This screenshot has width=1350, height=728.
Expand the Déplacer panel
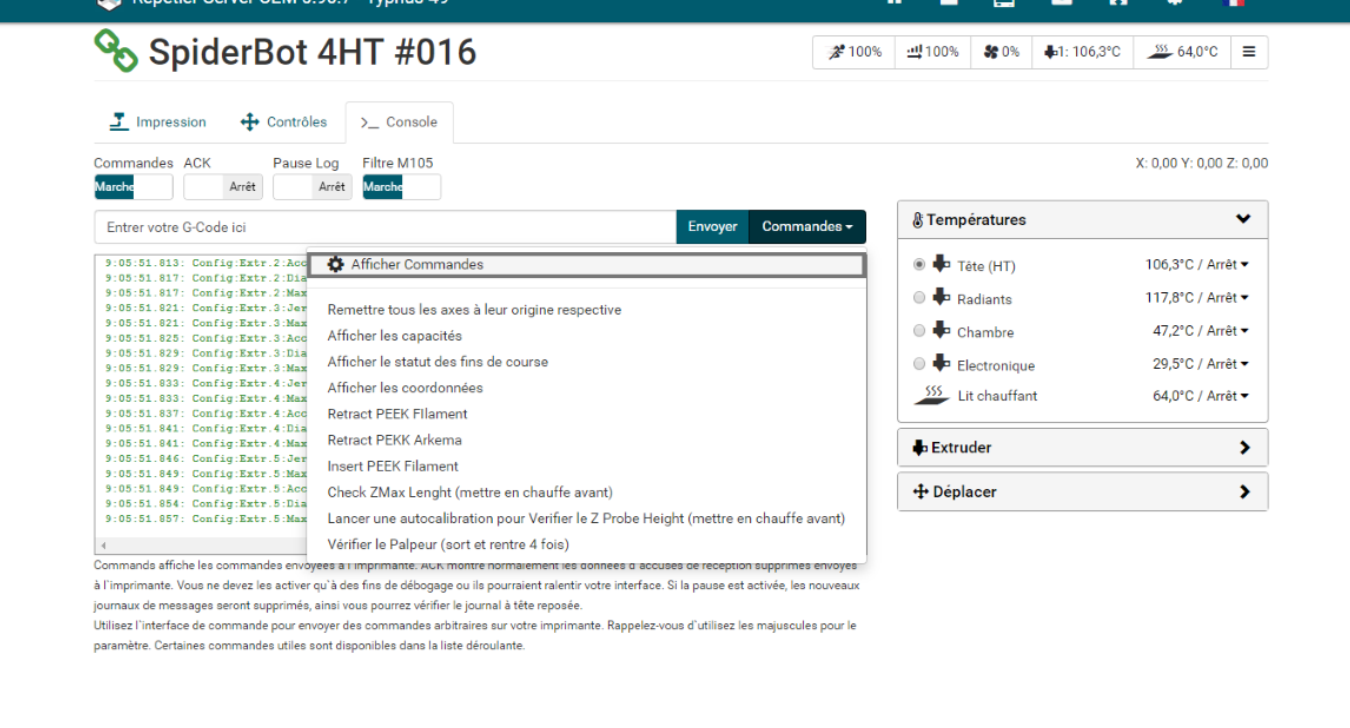coord(1083,492)
